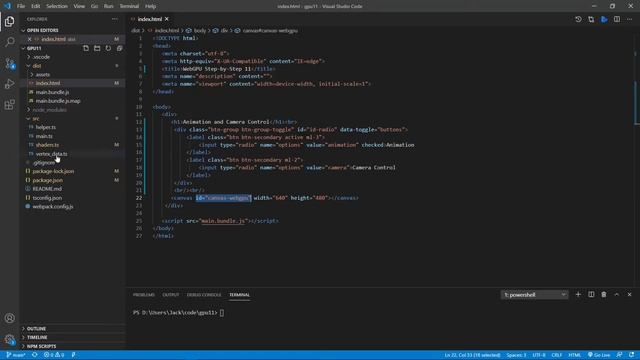Refresh the Explorer file tree
The height and width of the screenshot is (360, 640).
(x=108, y=48)
